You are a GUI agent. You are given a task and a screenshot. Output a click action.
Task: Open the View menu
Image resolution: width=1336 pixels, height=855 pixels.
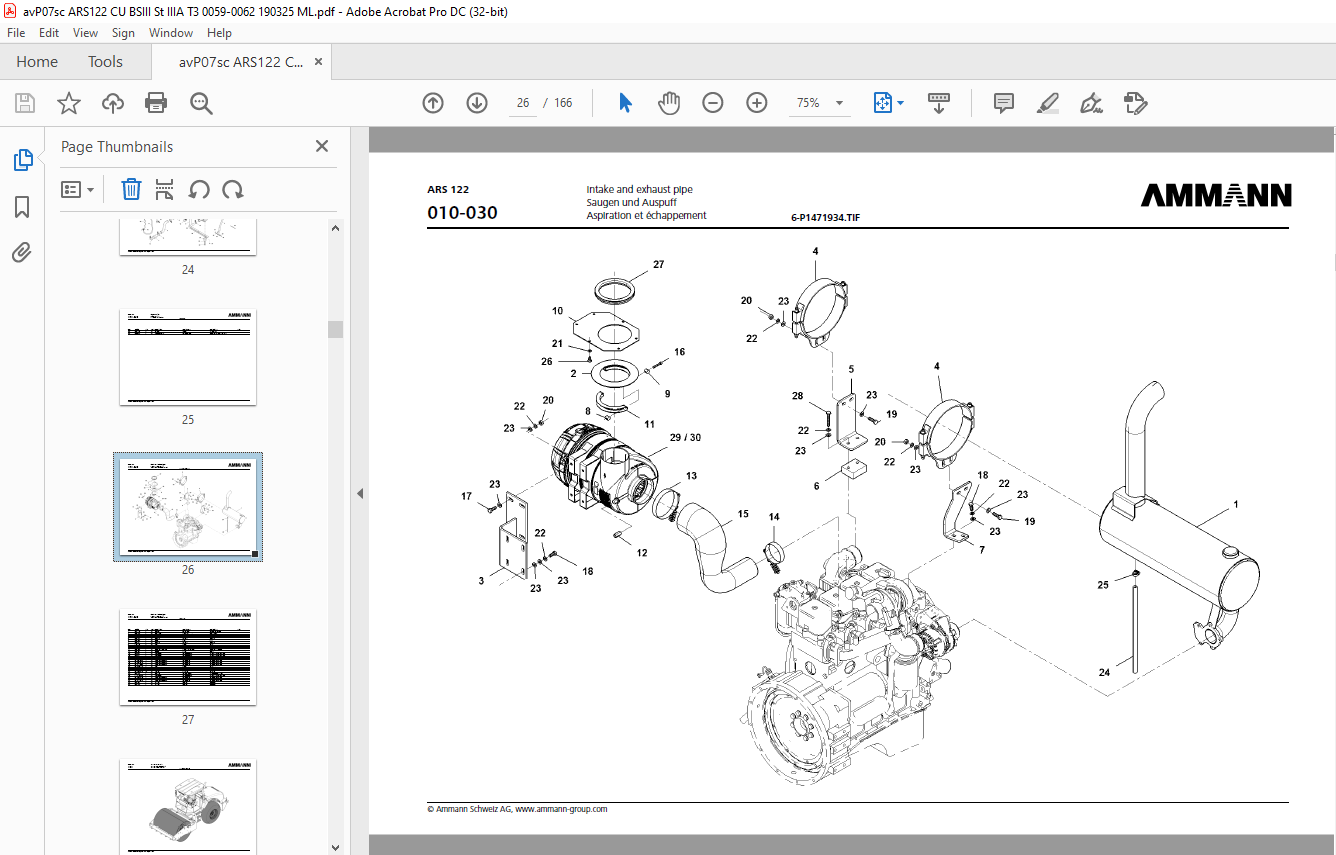tap(86, 33)
